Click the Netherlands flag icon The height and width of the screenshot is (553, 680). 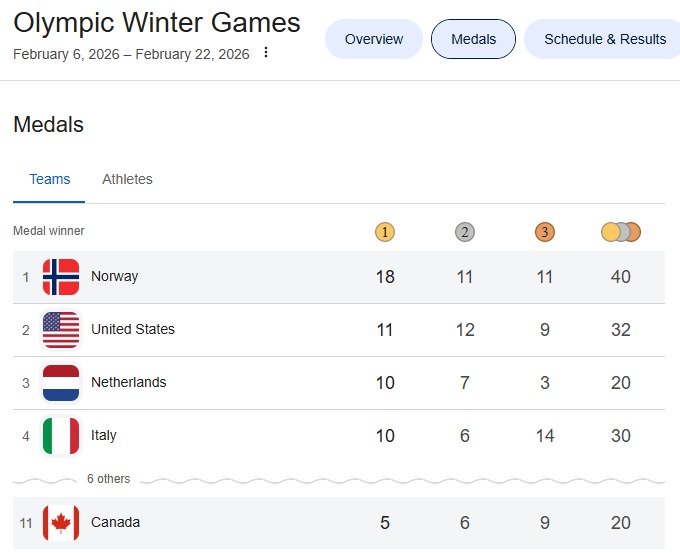click(x=61, y=383)
